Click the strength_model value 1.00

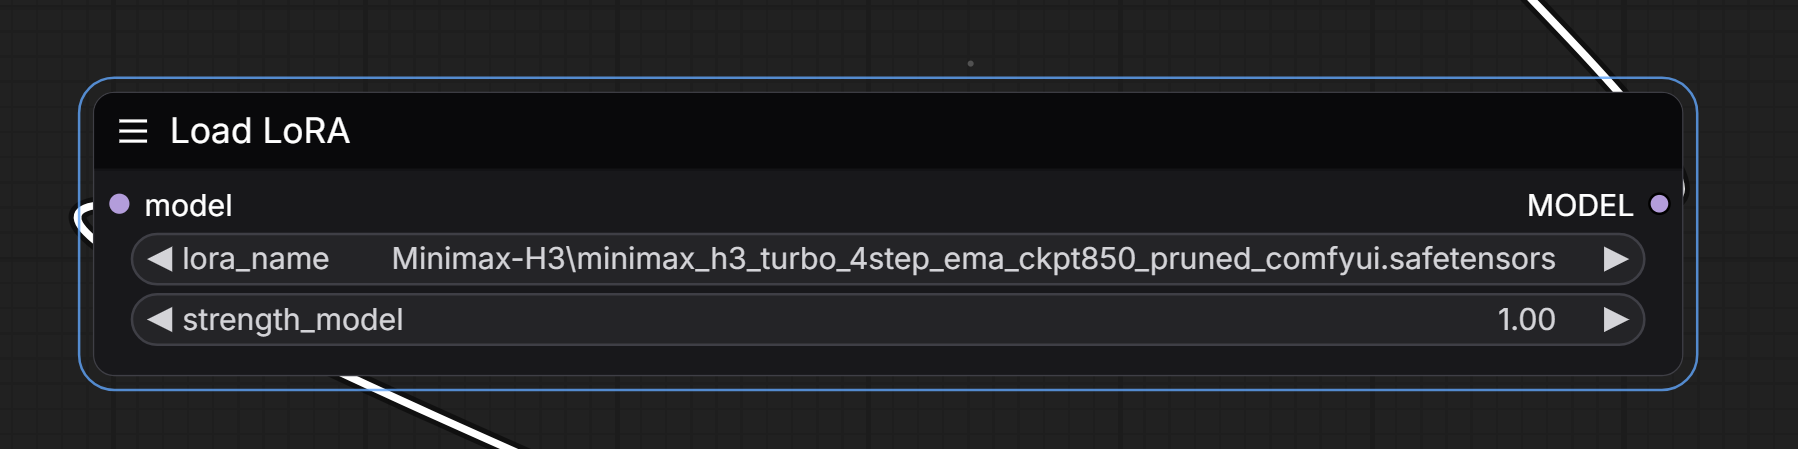[x=1526, y=319]
